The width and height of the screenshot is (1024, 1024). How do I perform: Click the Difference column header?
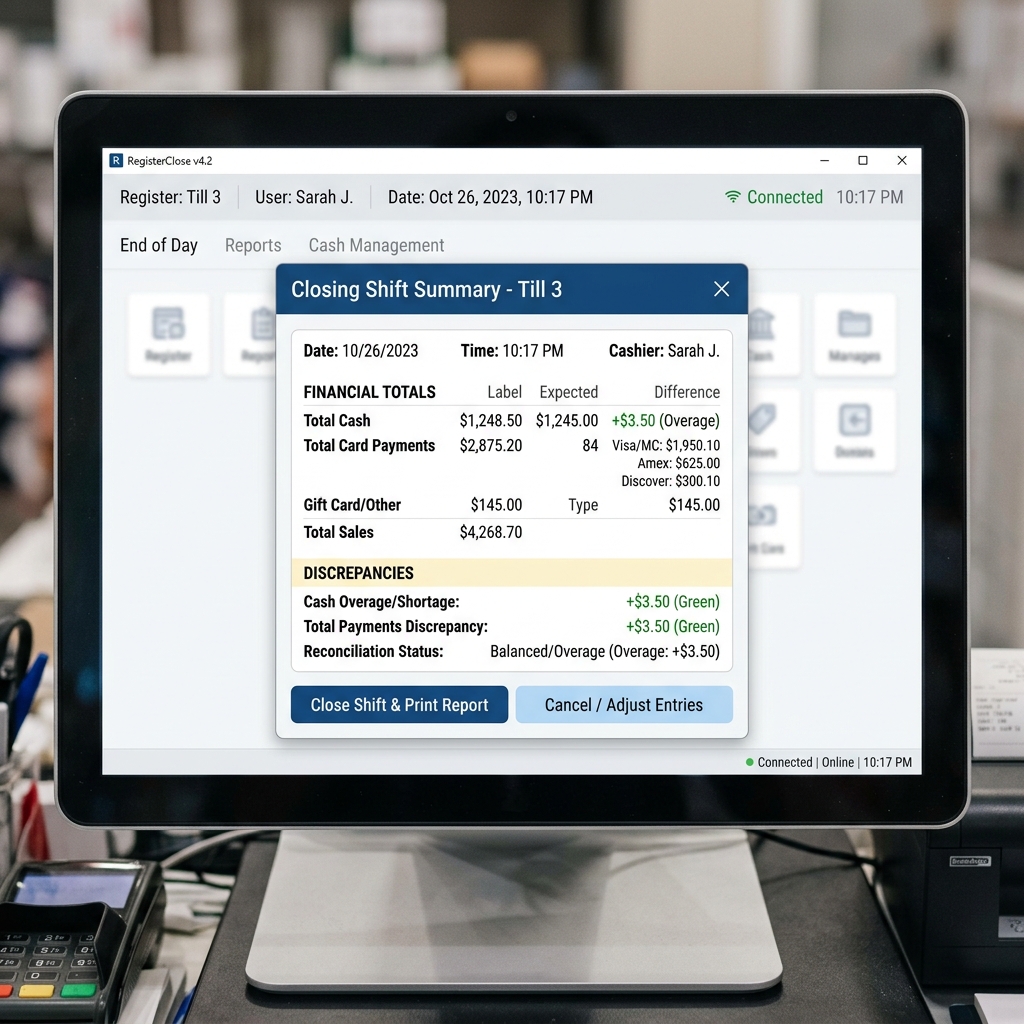pos(687,392)
